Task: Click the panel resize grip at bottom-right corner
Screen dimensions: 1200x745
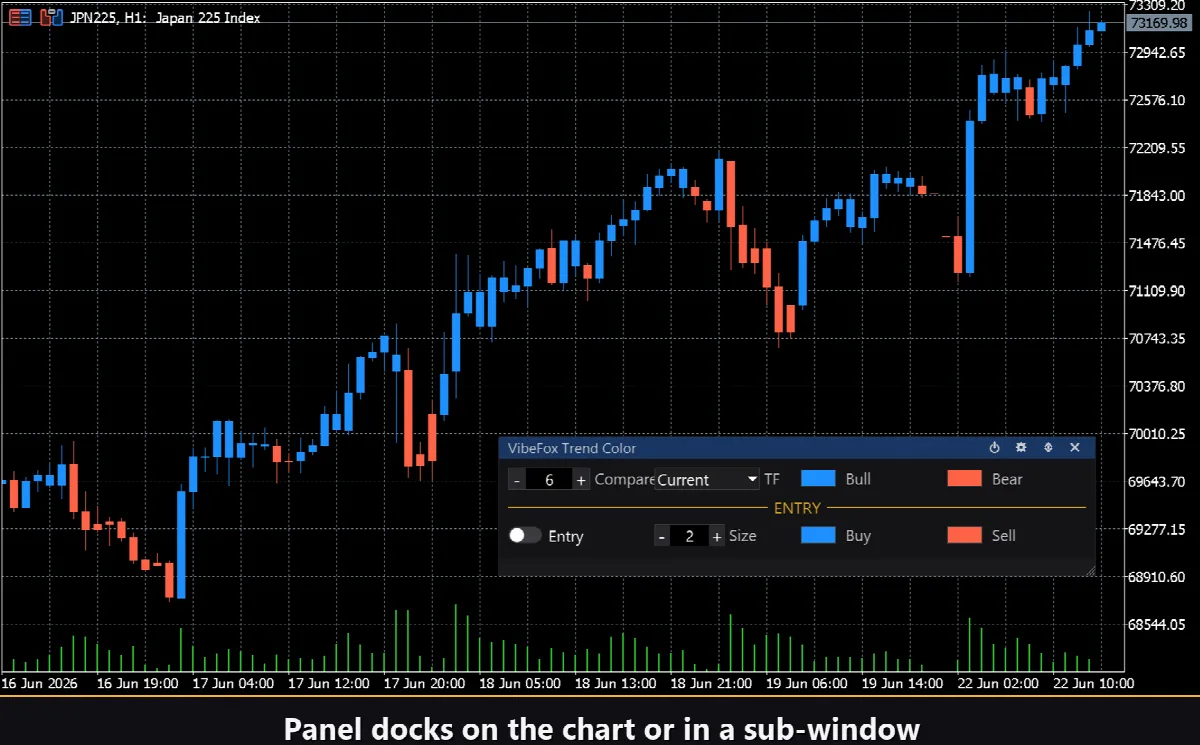Action: pos(1089,569)
